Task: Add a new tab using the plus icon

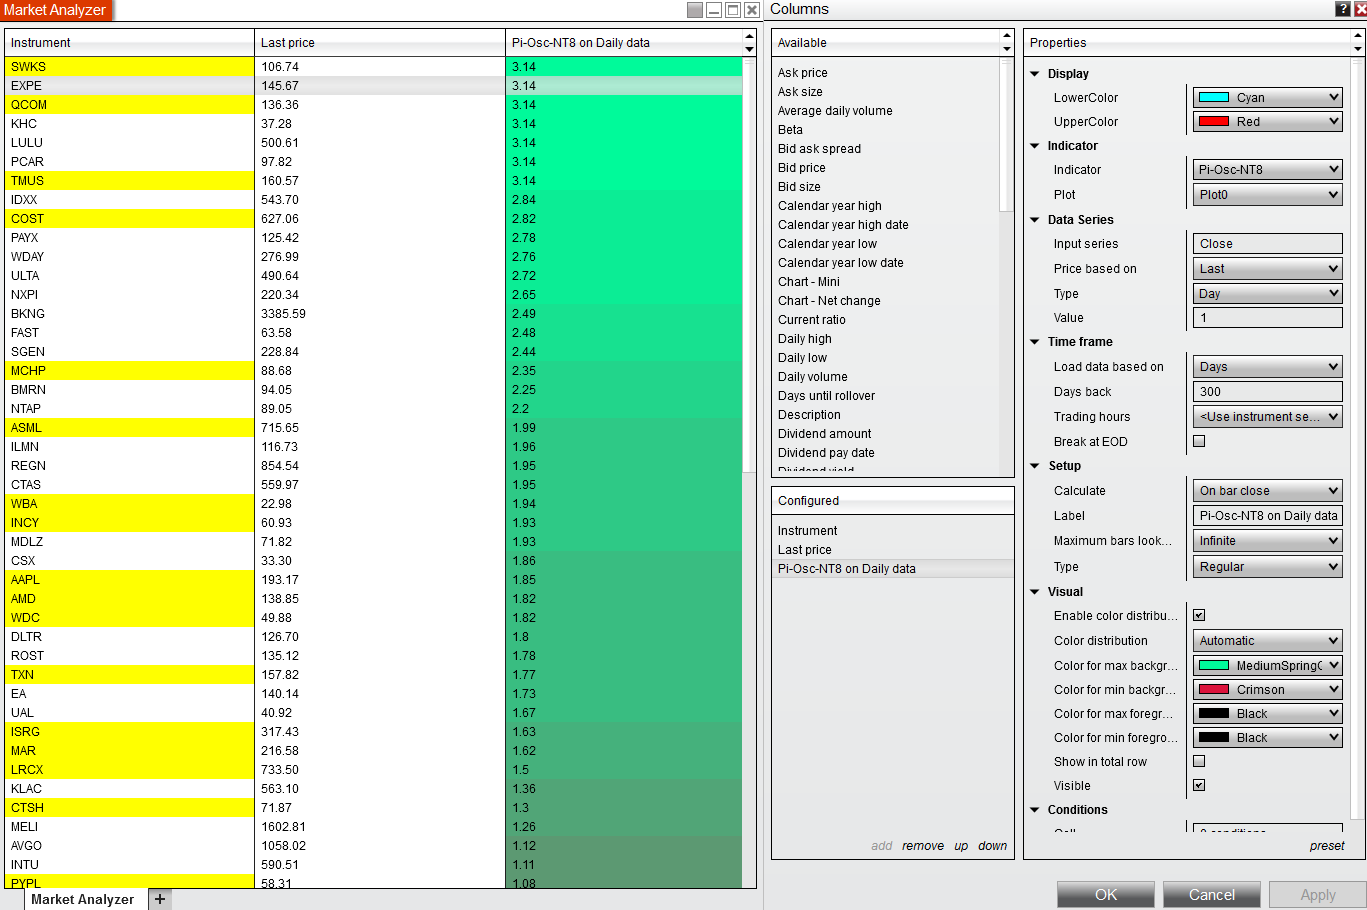Action: [159, 899]
